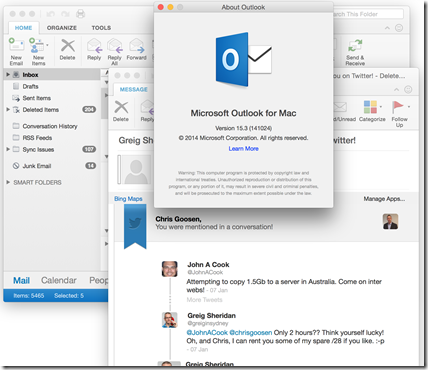Click Categorize icon in message window
Viewport: 428px width, 370px height.
pyautogui.click(x=370, y=107)
